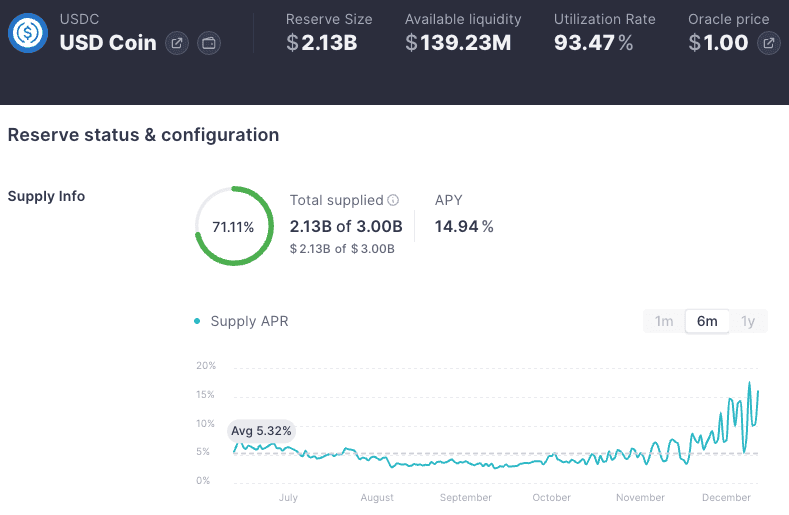Viewport: 789px width, 515px height.
Task: Click the USDC coin logo
Action: pyautogui.click(x=28, y=33)
